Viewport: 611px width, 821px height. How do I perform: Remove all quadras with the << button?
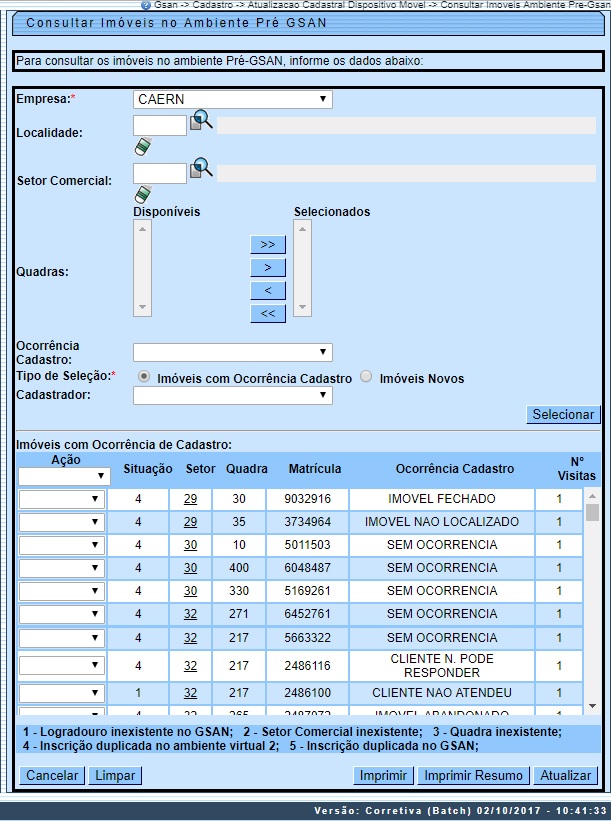(x=268, y=313)
